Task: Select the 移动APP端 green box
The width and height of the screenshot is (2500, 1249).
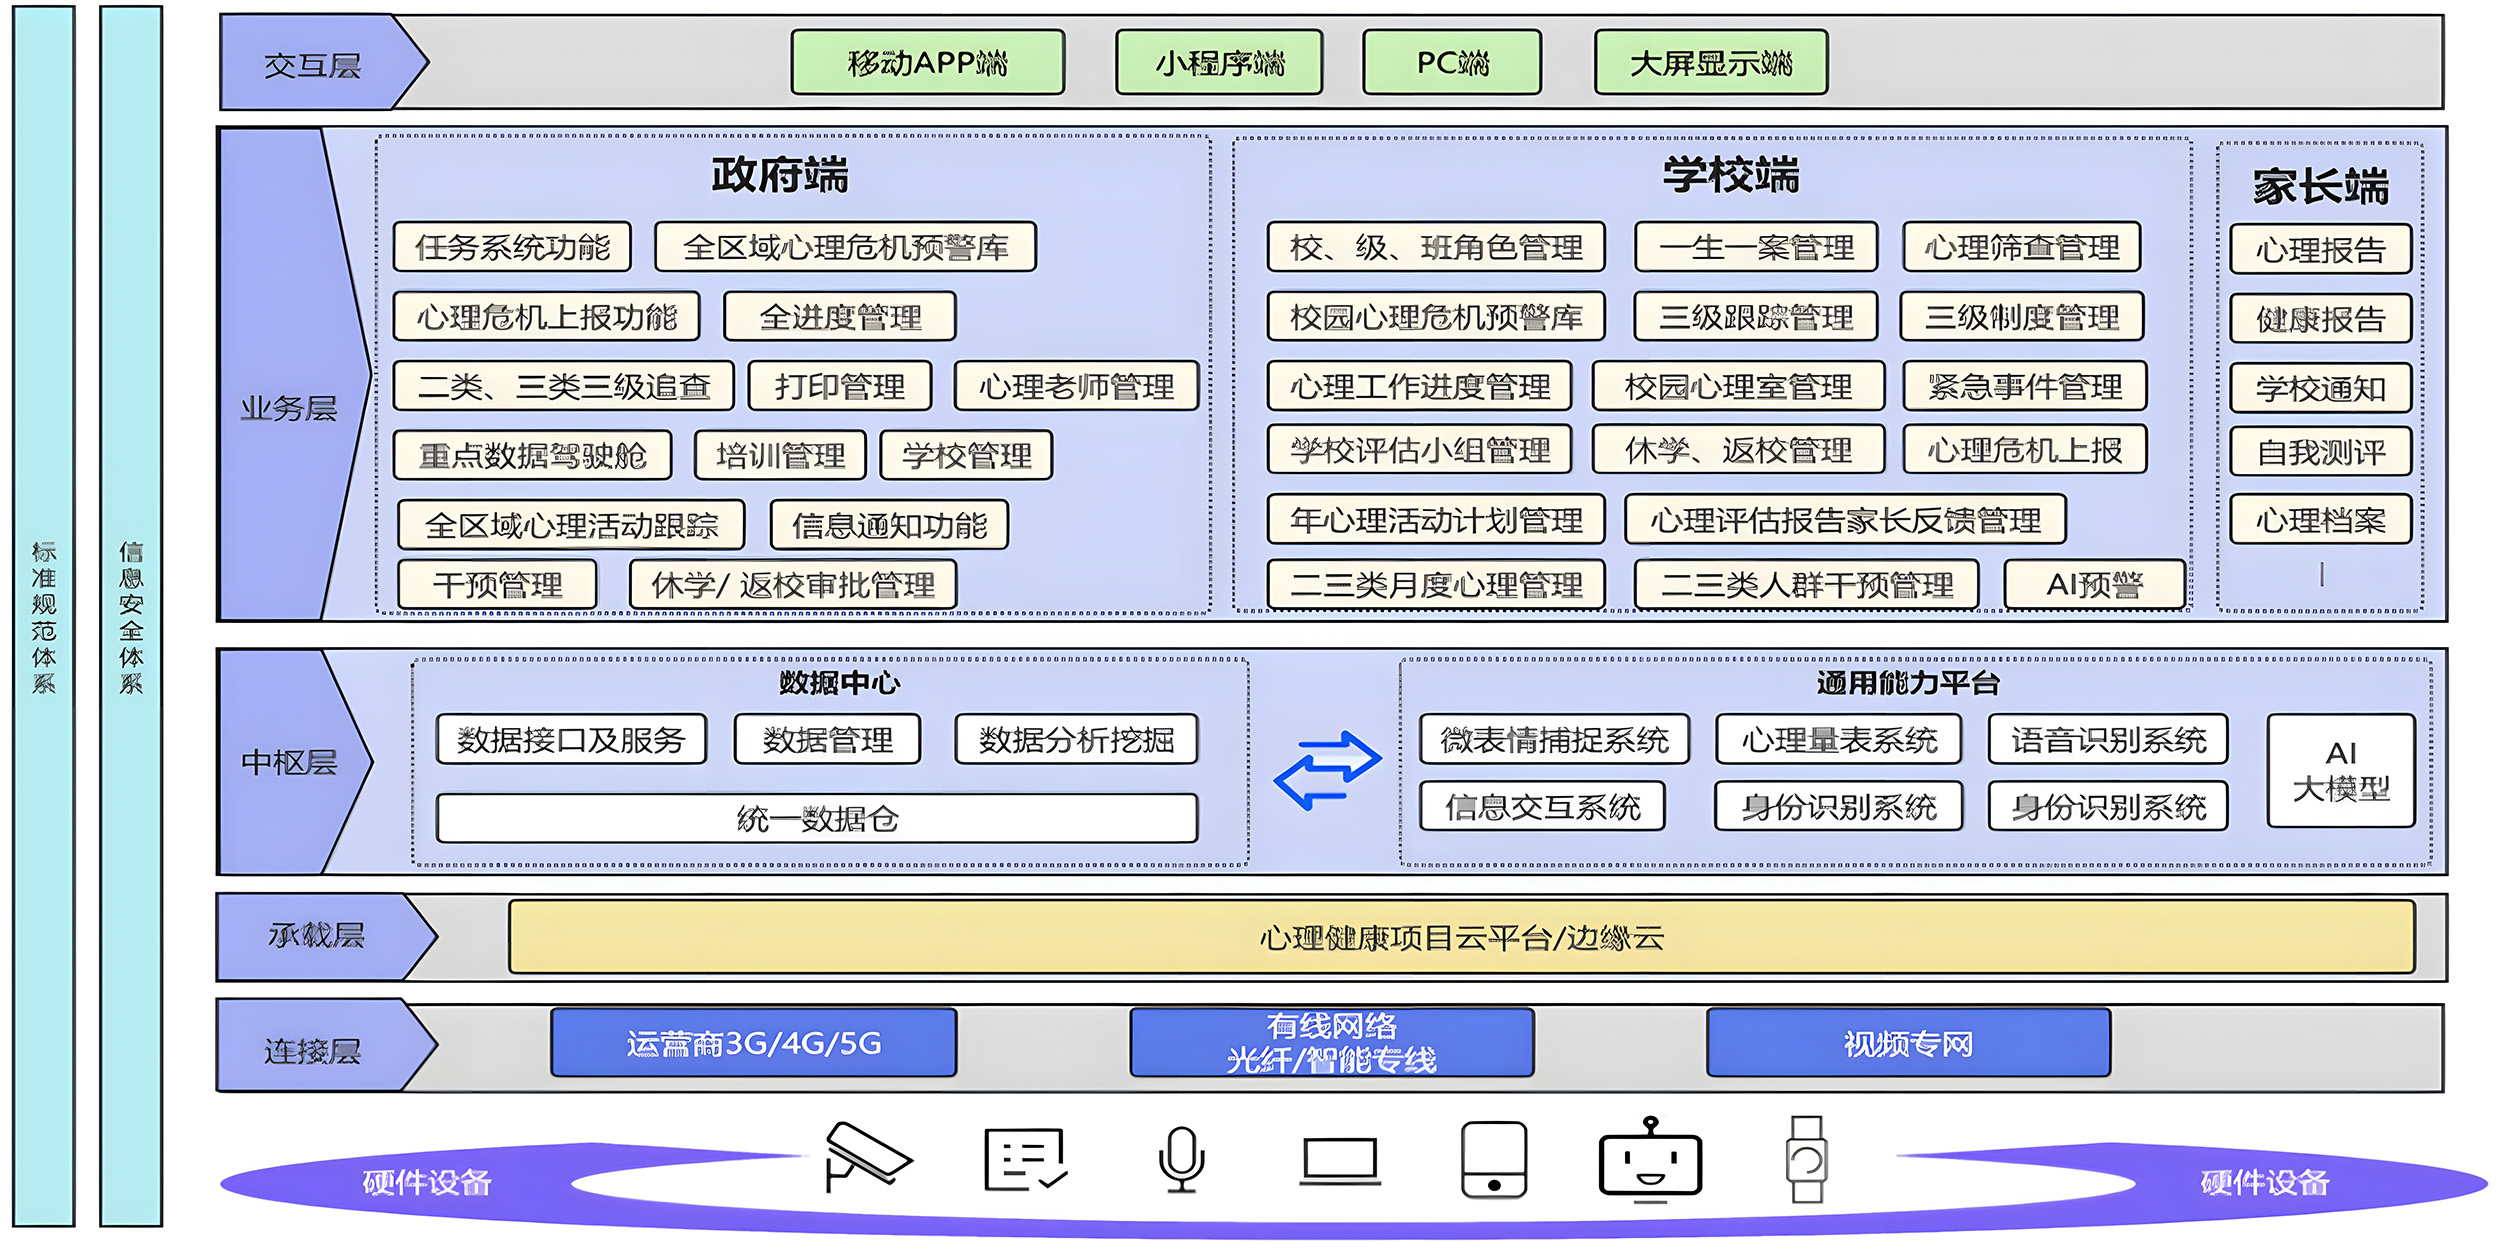Action: click(x=927, y=63)
